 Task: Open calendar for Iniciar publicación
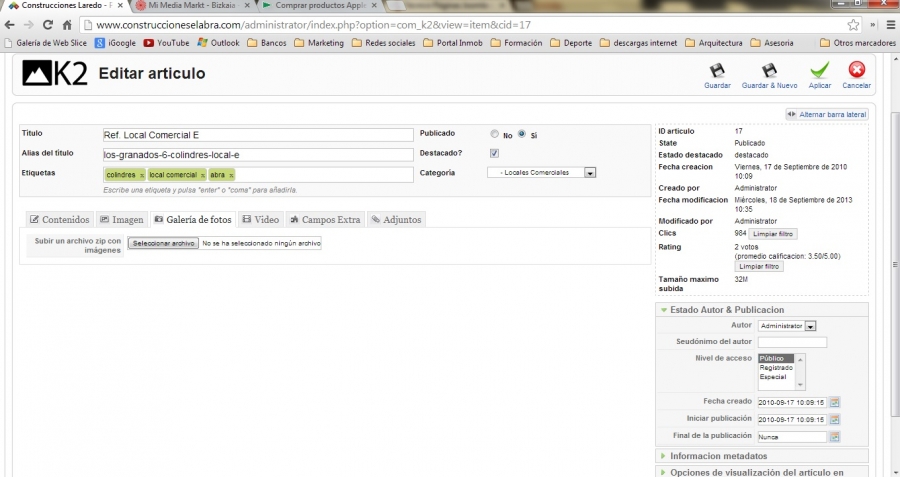[x=835, y=420]
